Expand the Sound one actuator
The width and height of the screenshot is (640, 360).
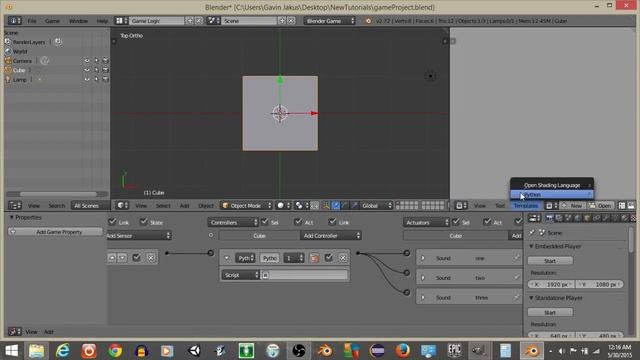[x=423, y=258]
